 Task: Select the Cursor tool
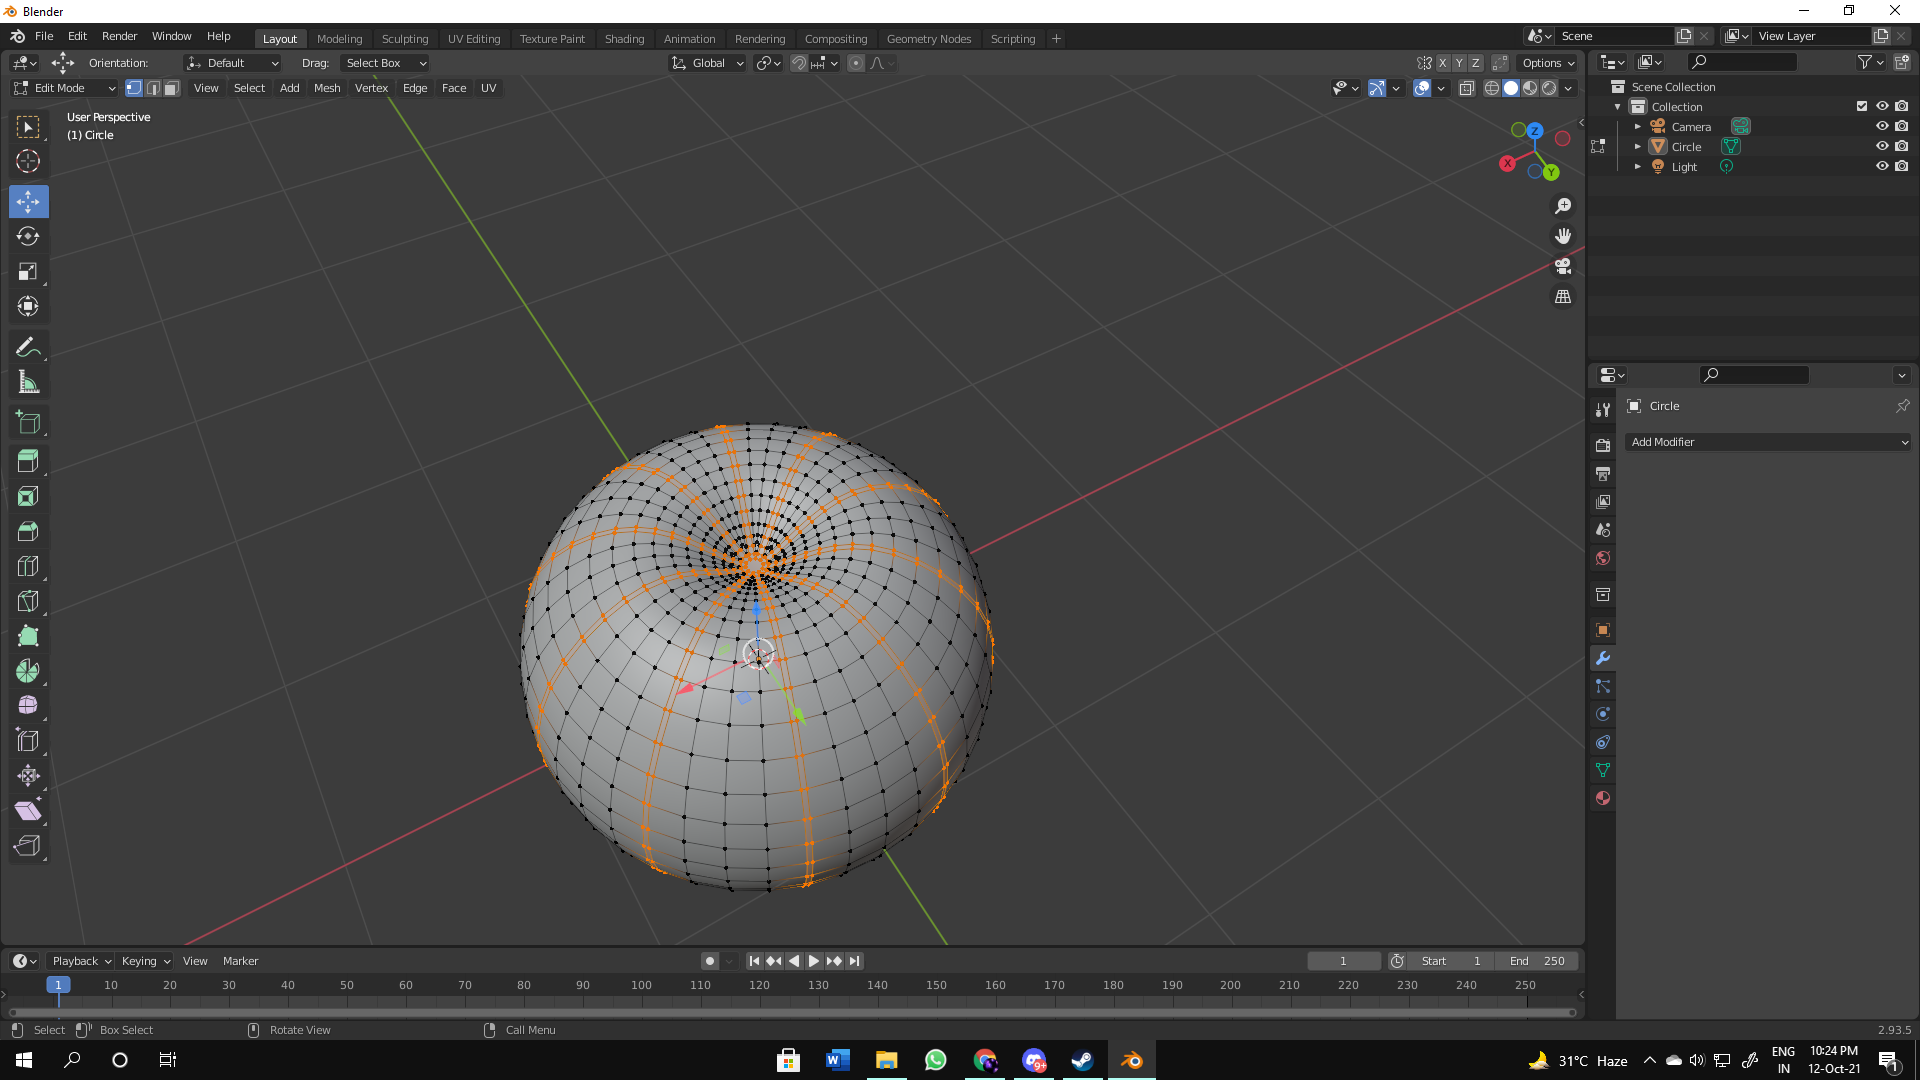pyautogui.click(x=28, y=161)
